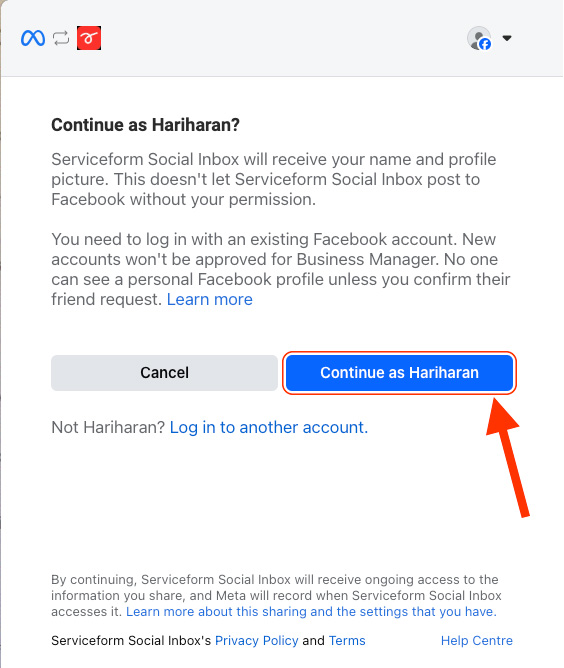Screen dimensions: 564x668
Task: Click the red arrow annotation
Action: (508, 457)
